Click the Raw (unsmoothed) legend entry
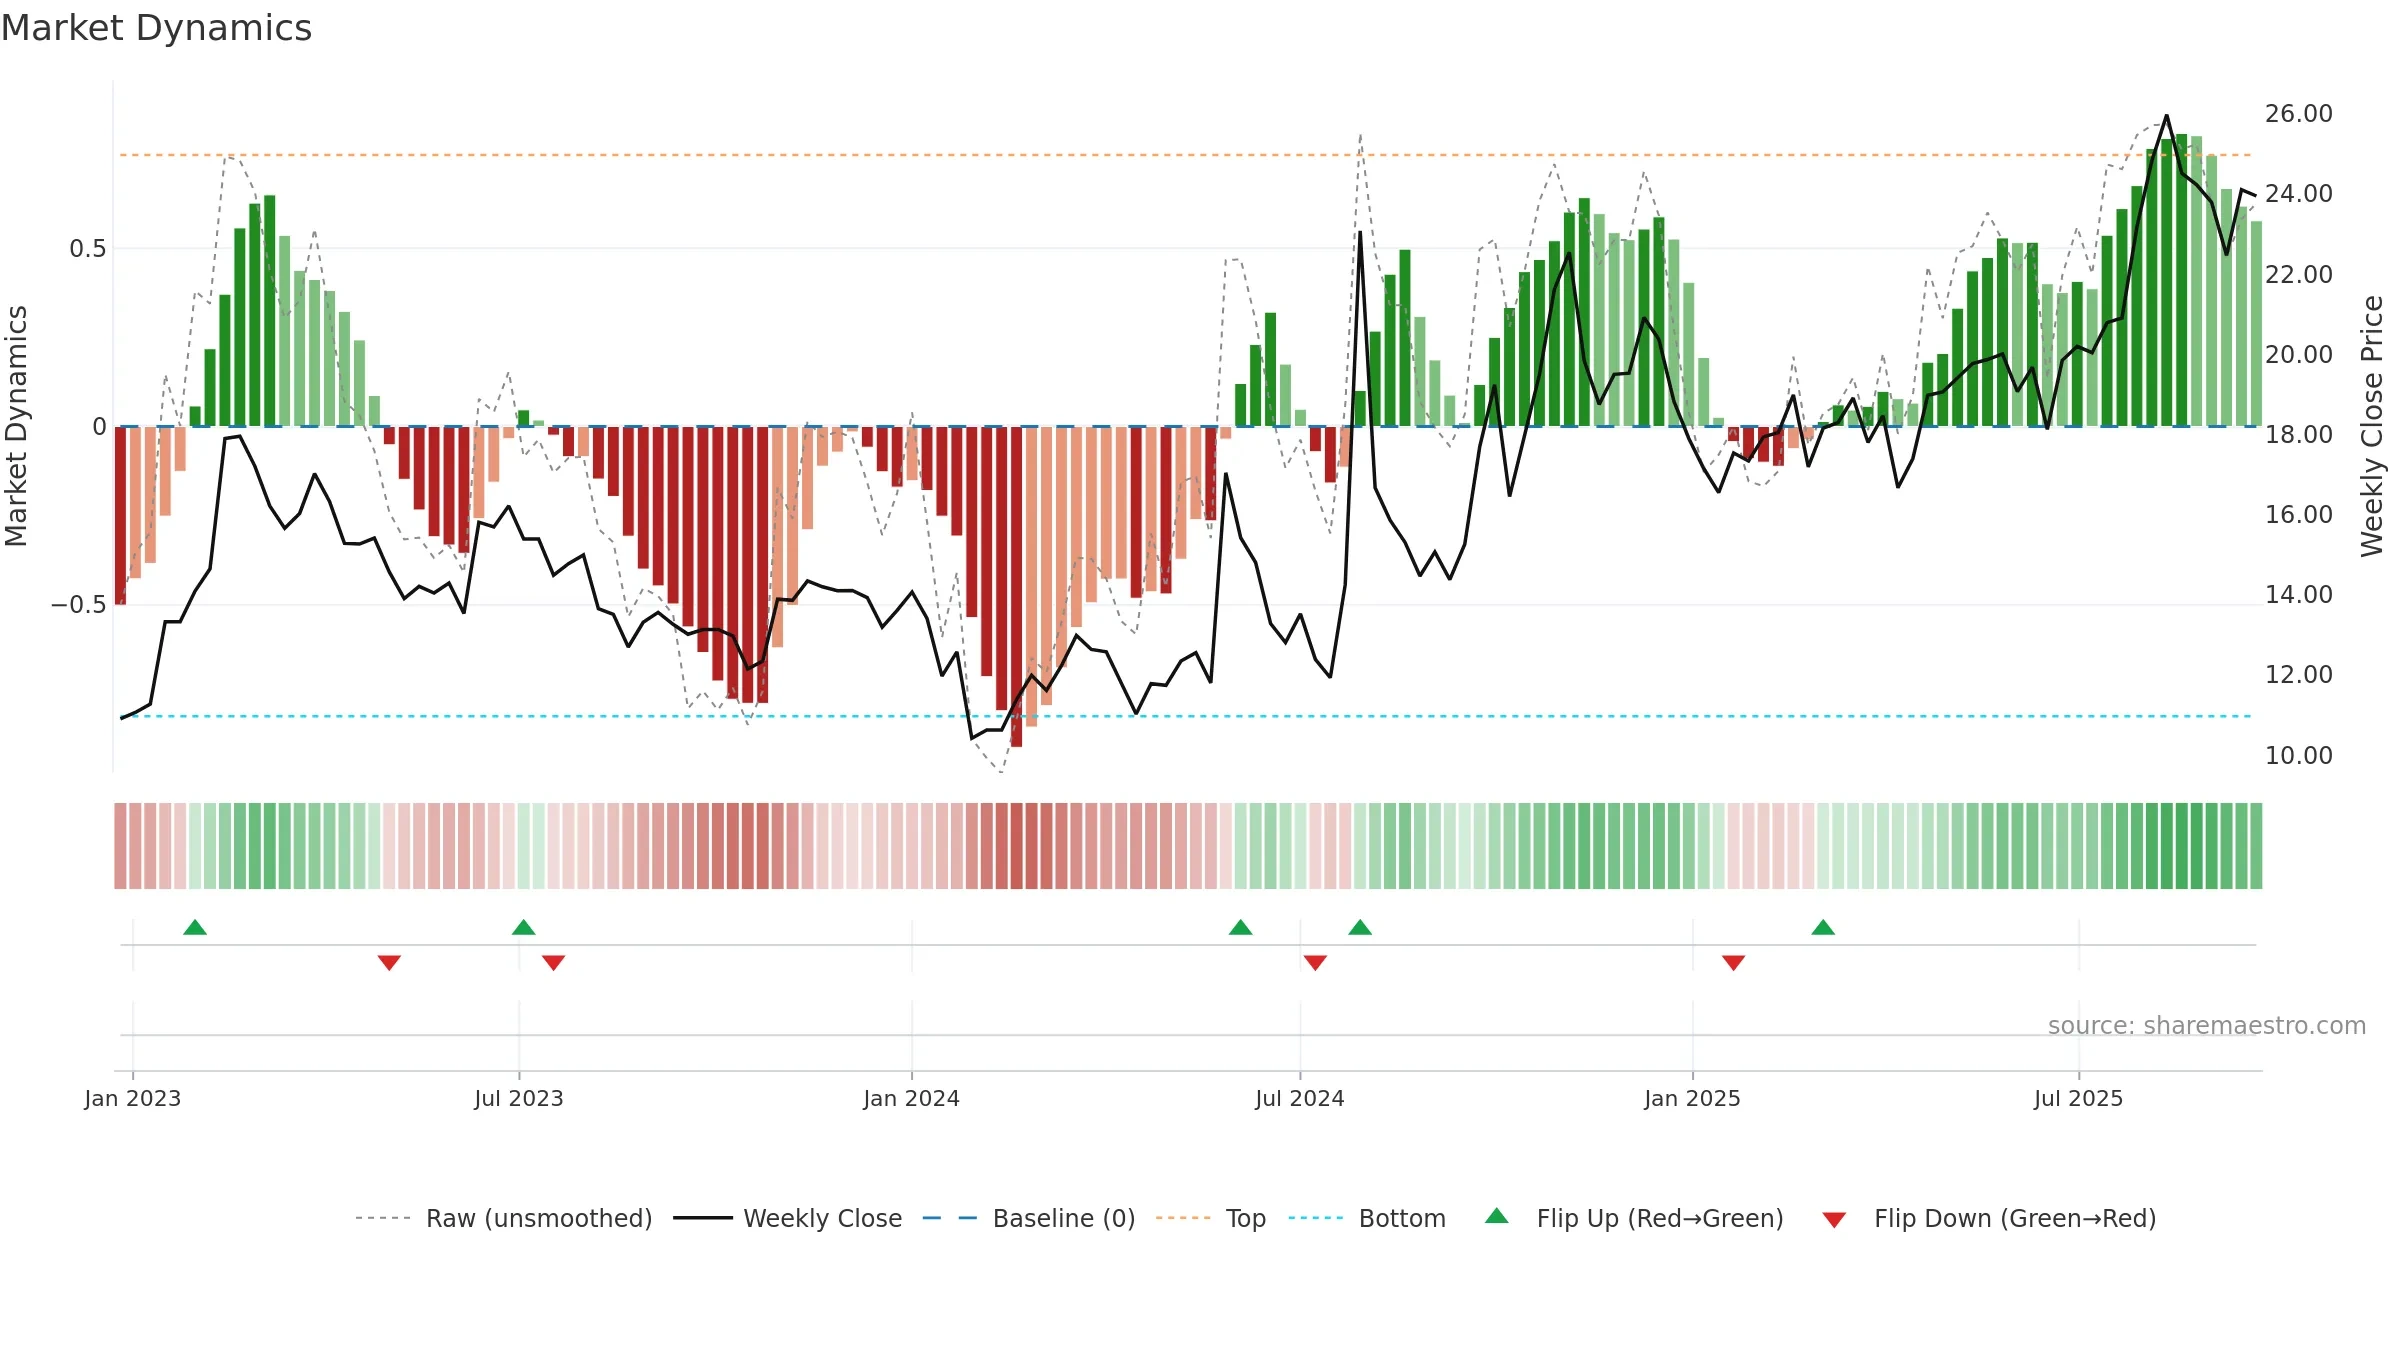Viewport: 2400px width, 1350px height. pos(503,1218)
